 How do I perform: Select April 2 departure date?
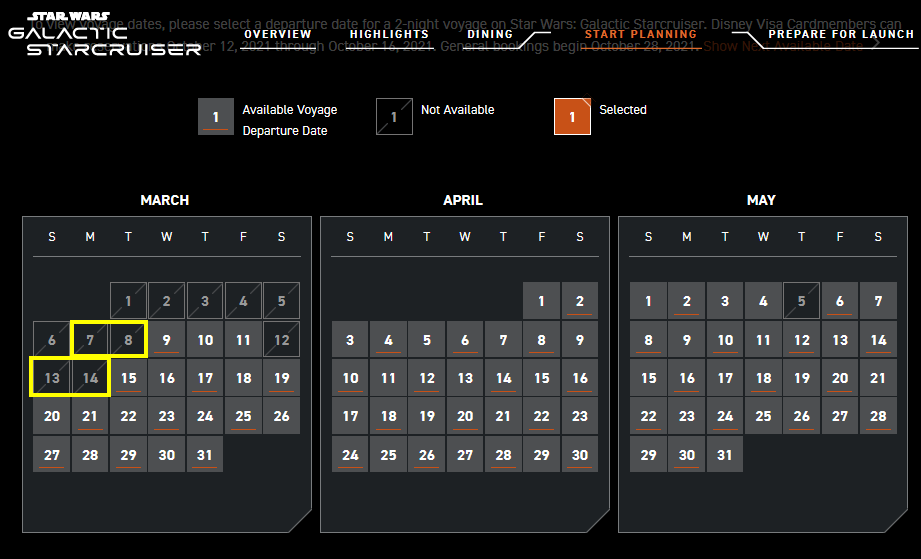pos(580,301)
